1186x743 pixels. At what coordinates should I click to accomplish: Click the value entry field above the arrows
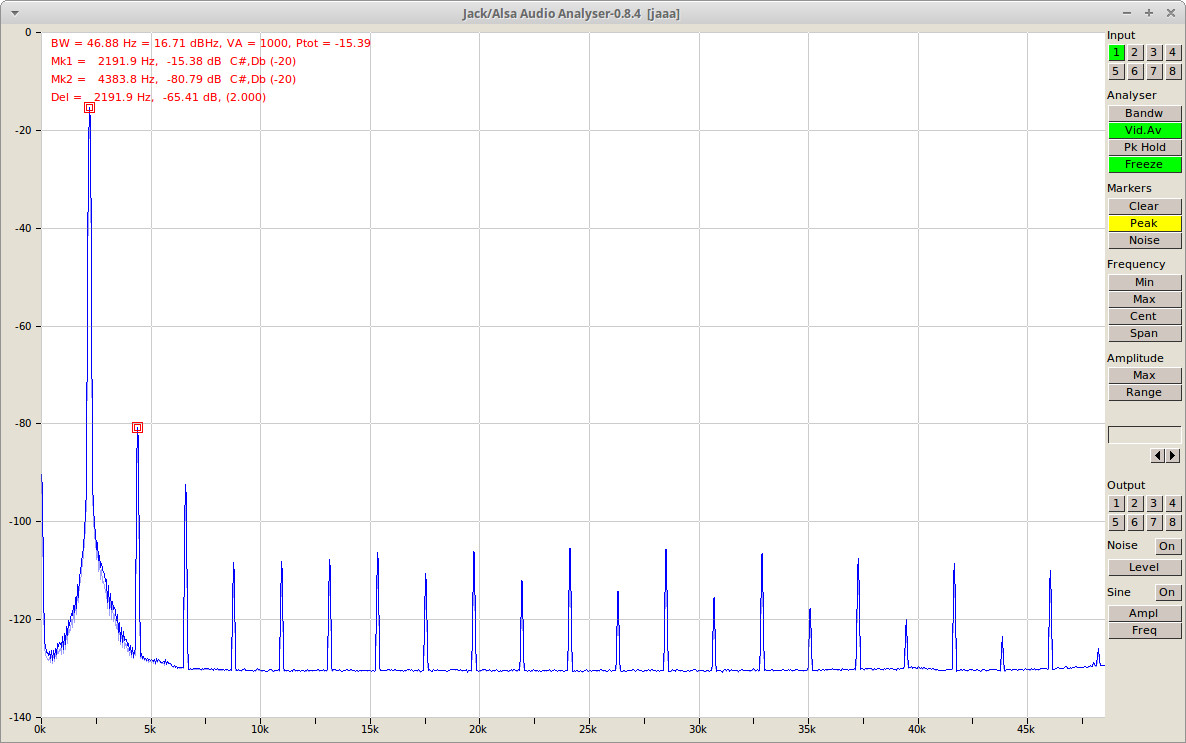coord(1144,434)
